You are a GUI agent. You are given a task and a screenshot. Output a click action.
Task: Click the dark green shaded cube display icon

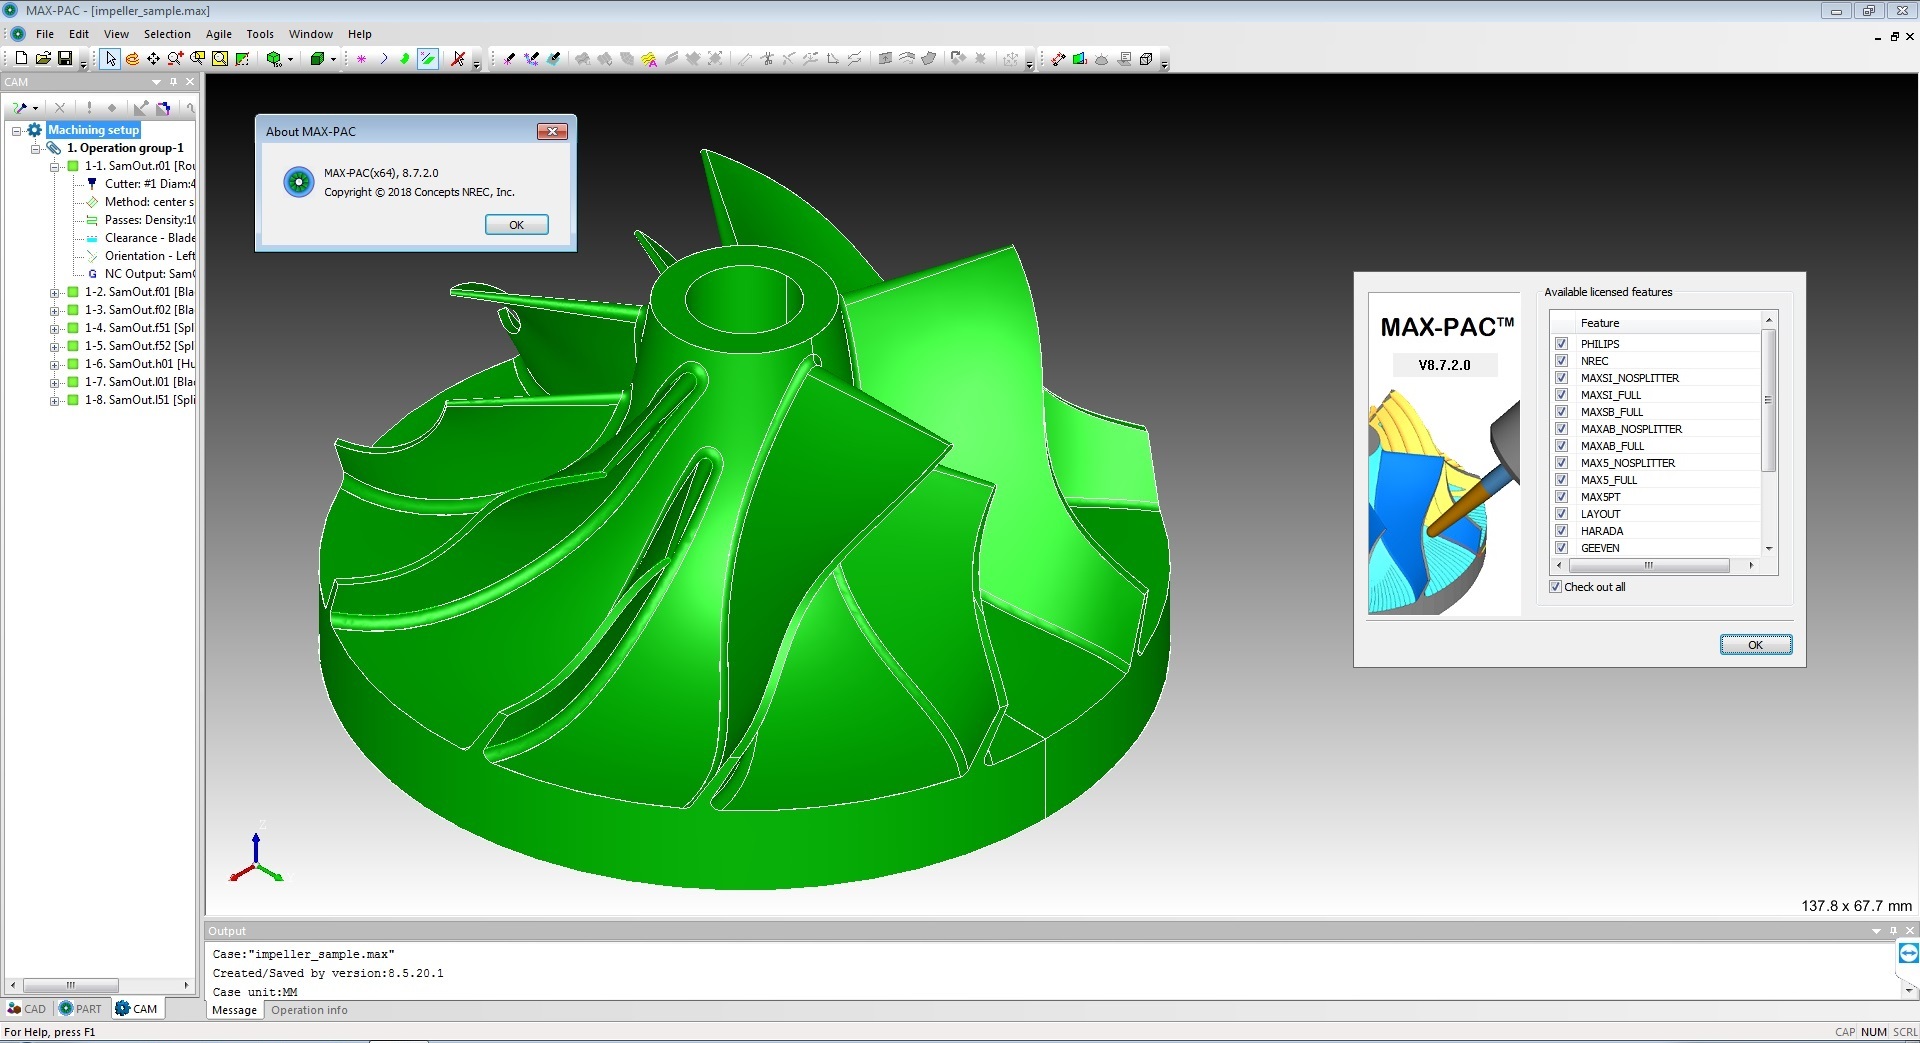coord(317,59)
